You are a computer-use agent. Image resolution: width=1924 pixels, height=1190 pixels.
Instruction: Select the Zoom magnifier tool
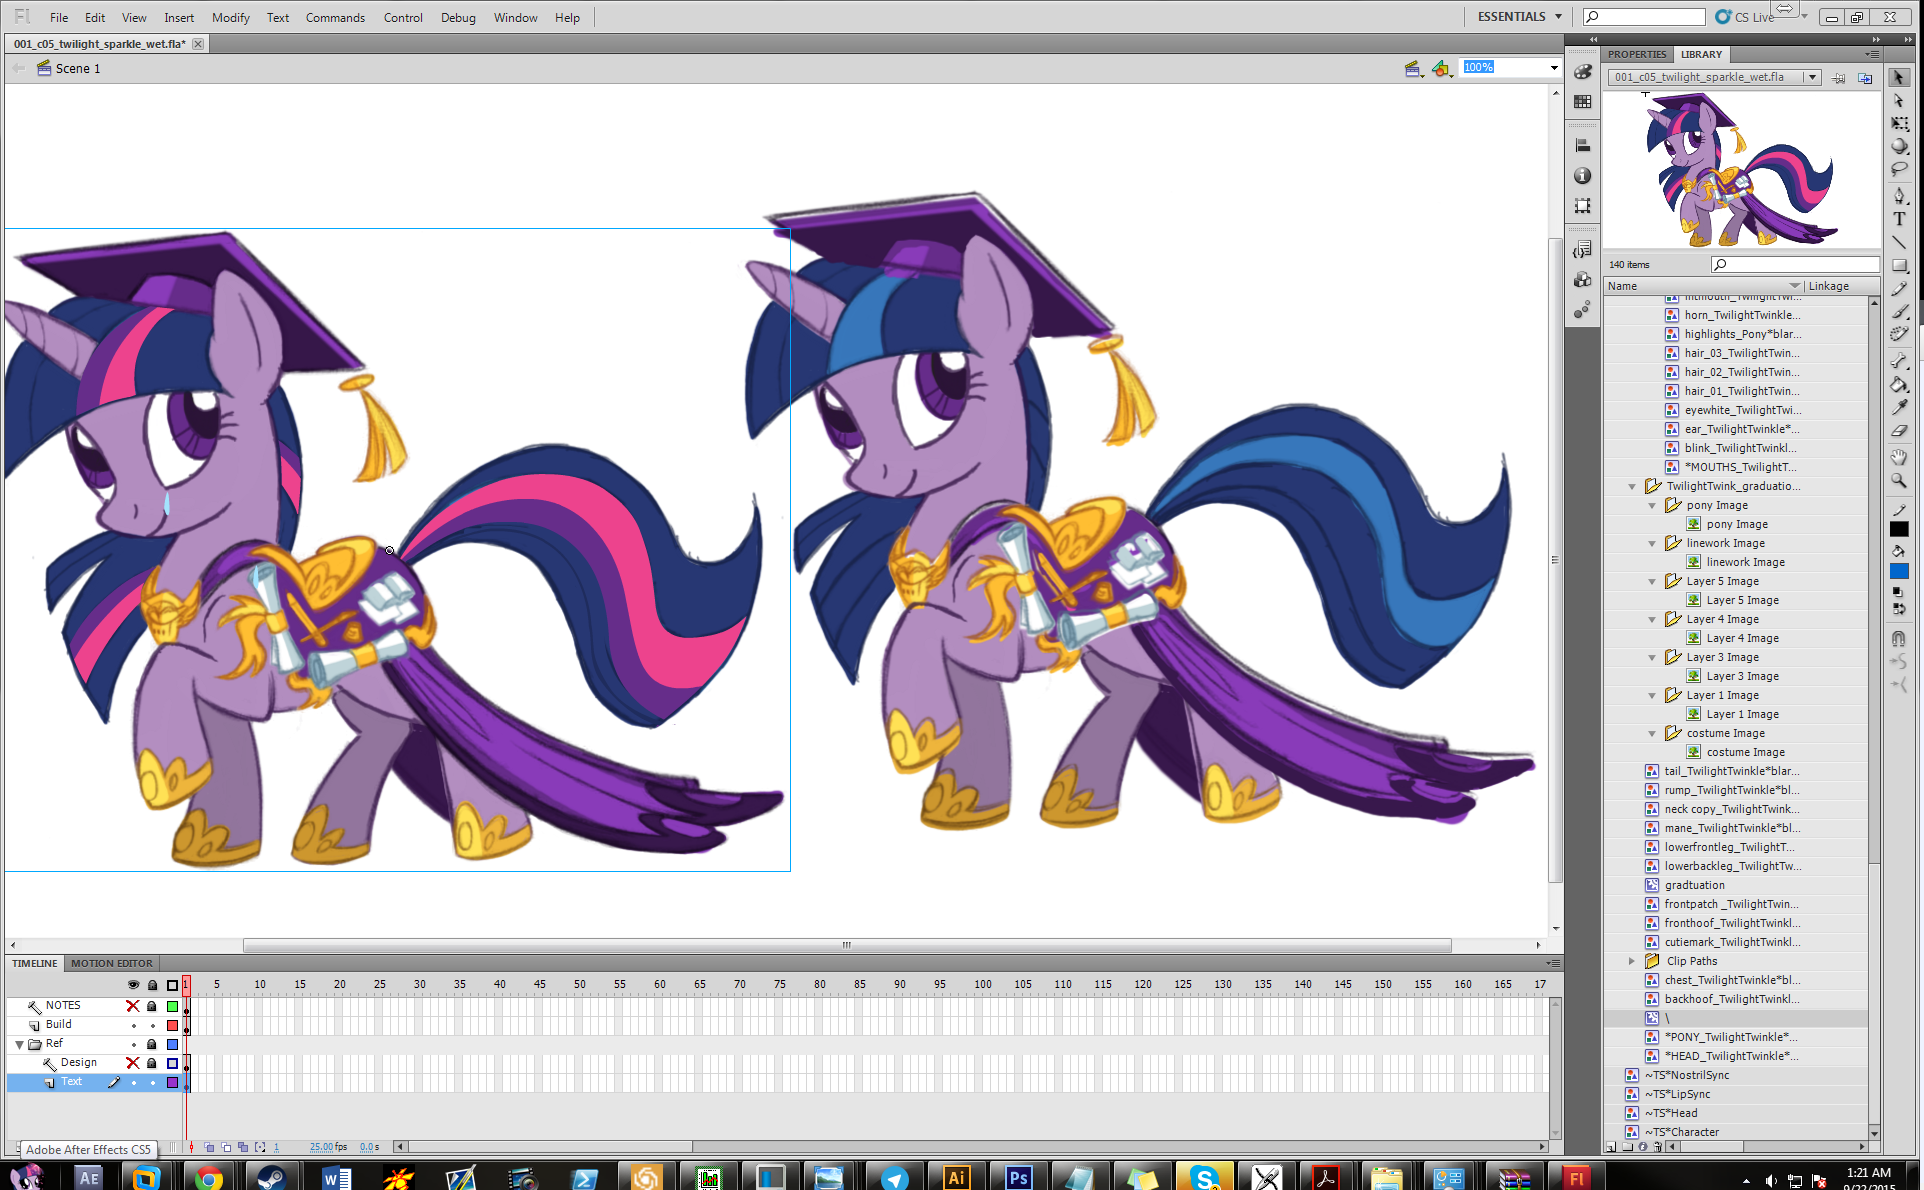click(x=1899, y=481)
